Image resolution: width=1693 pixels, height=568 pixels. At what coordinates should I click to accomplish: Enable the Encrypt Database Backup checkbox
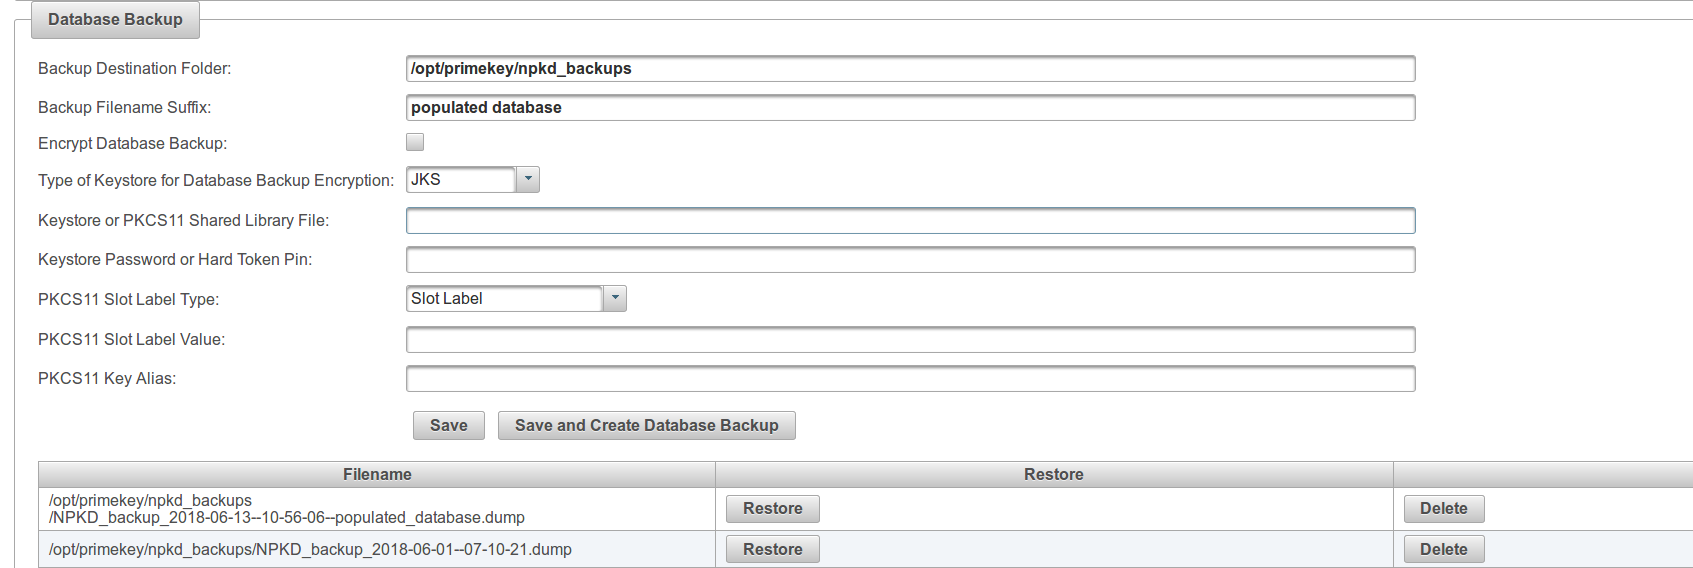(415, 142)
